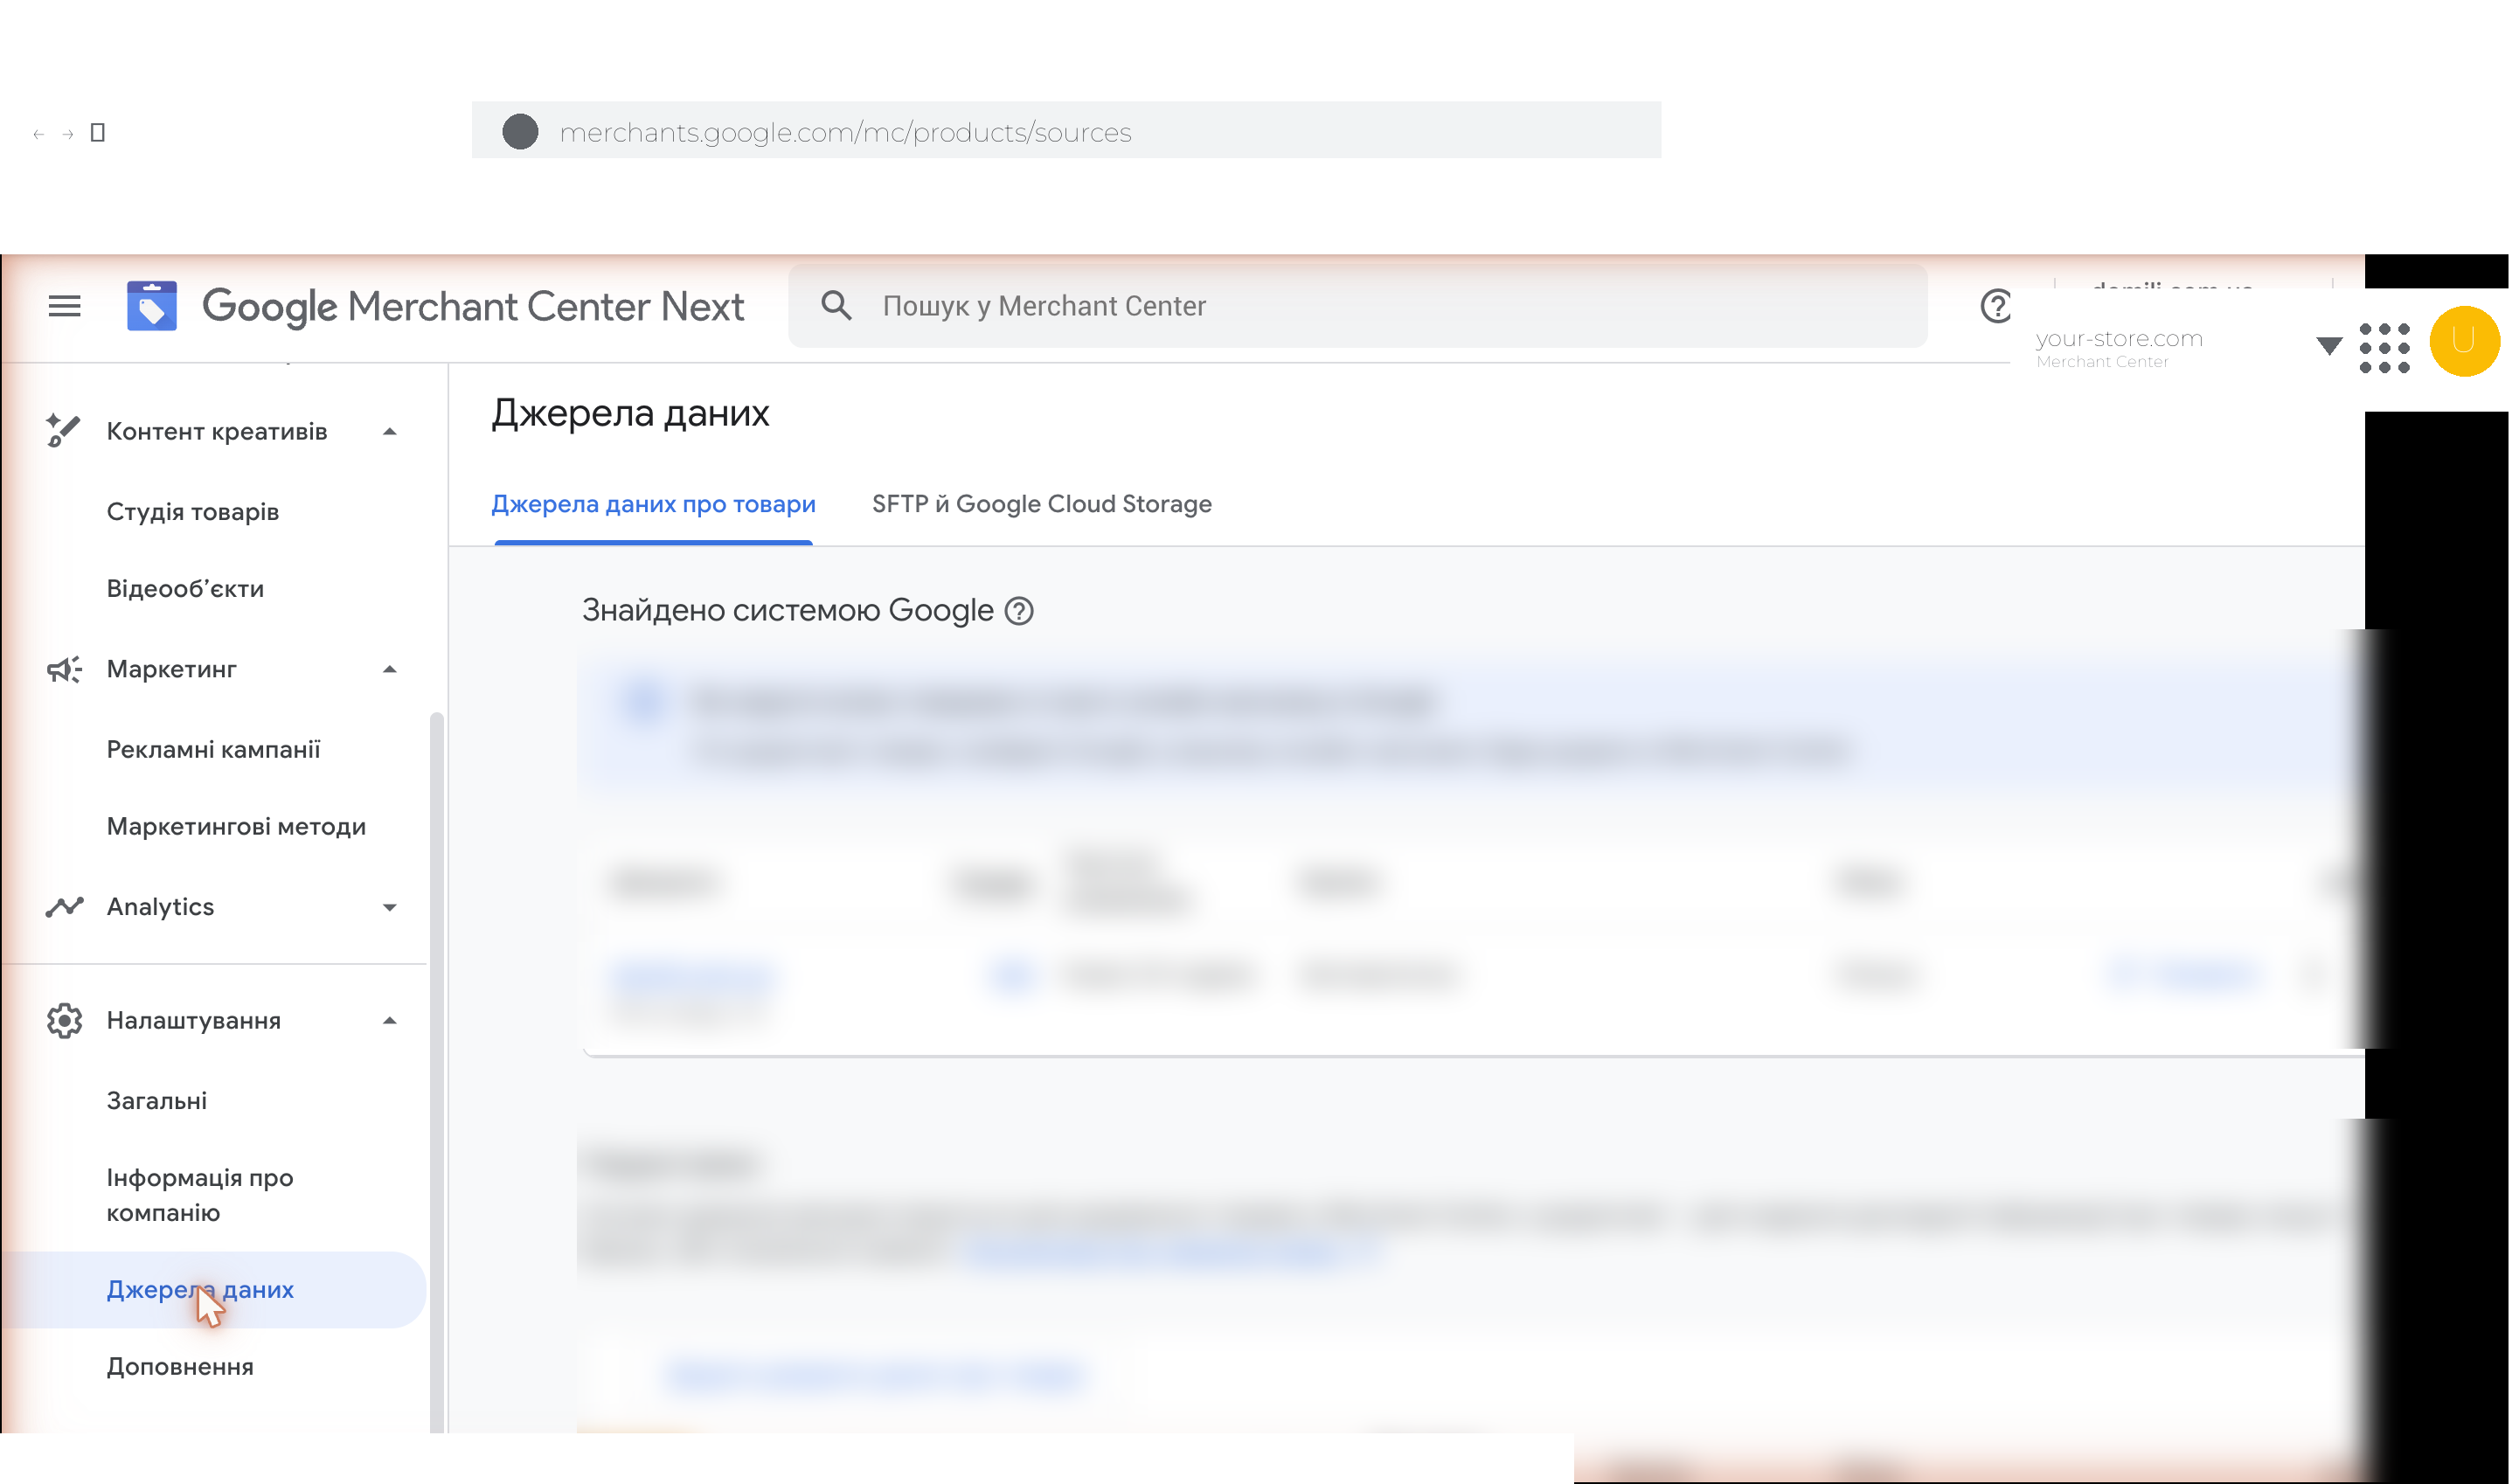Image resolution: width=2519 pixels, height=1484 pixels.
Task: Click the Маркетинг menu label
Action: (x=172, y=669)
